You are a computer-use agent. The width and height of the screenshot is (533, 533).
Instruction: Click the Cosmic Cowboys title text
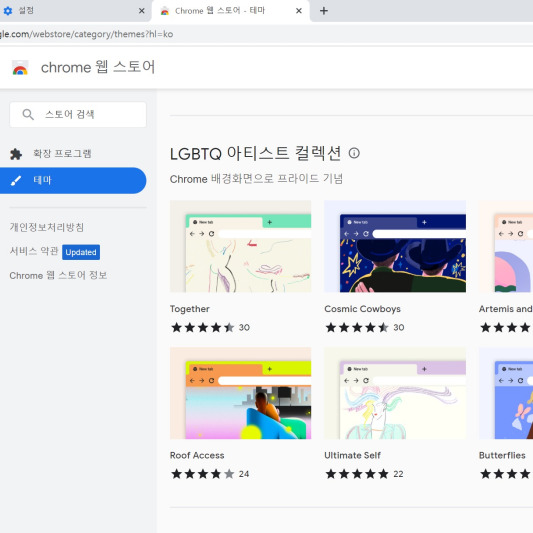click(x=362, y=309)
